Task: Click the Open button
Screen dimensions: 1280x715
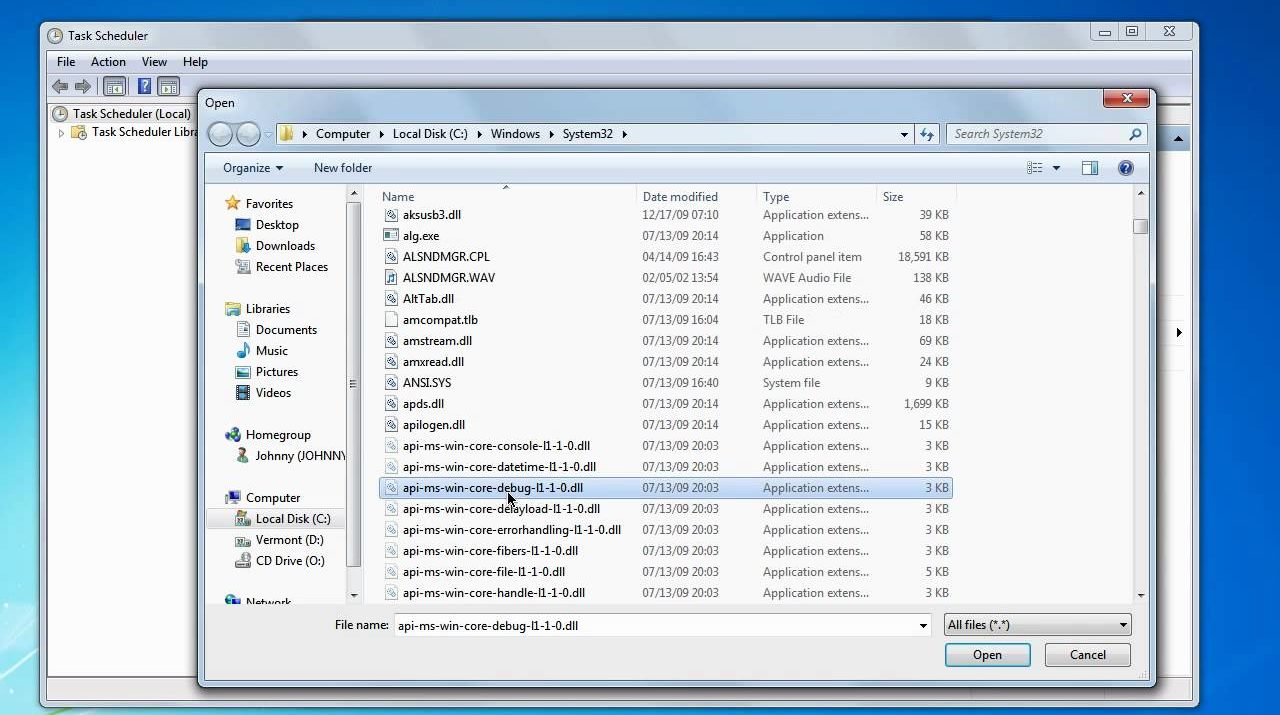Action: tap(987, 655)
